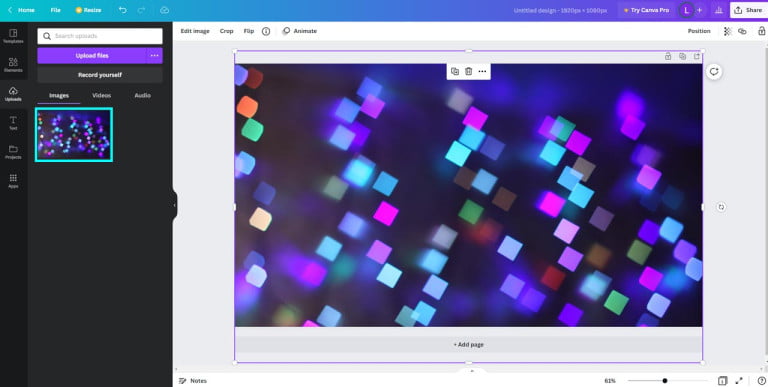The image size is (768, 387).
Task: Open the Apps sidebar panel
Action: click(x=13, y=181)
